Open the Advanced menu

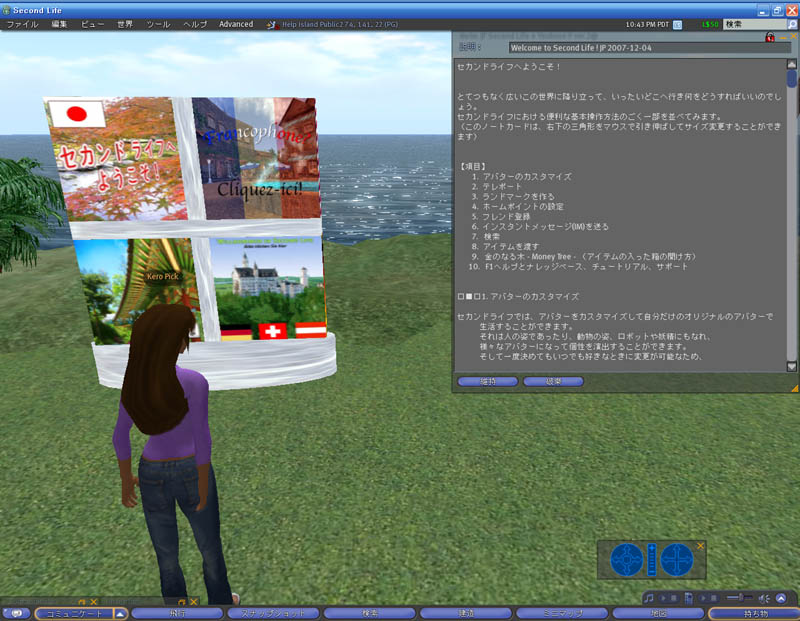[236, 24]
